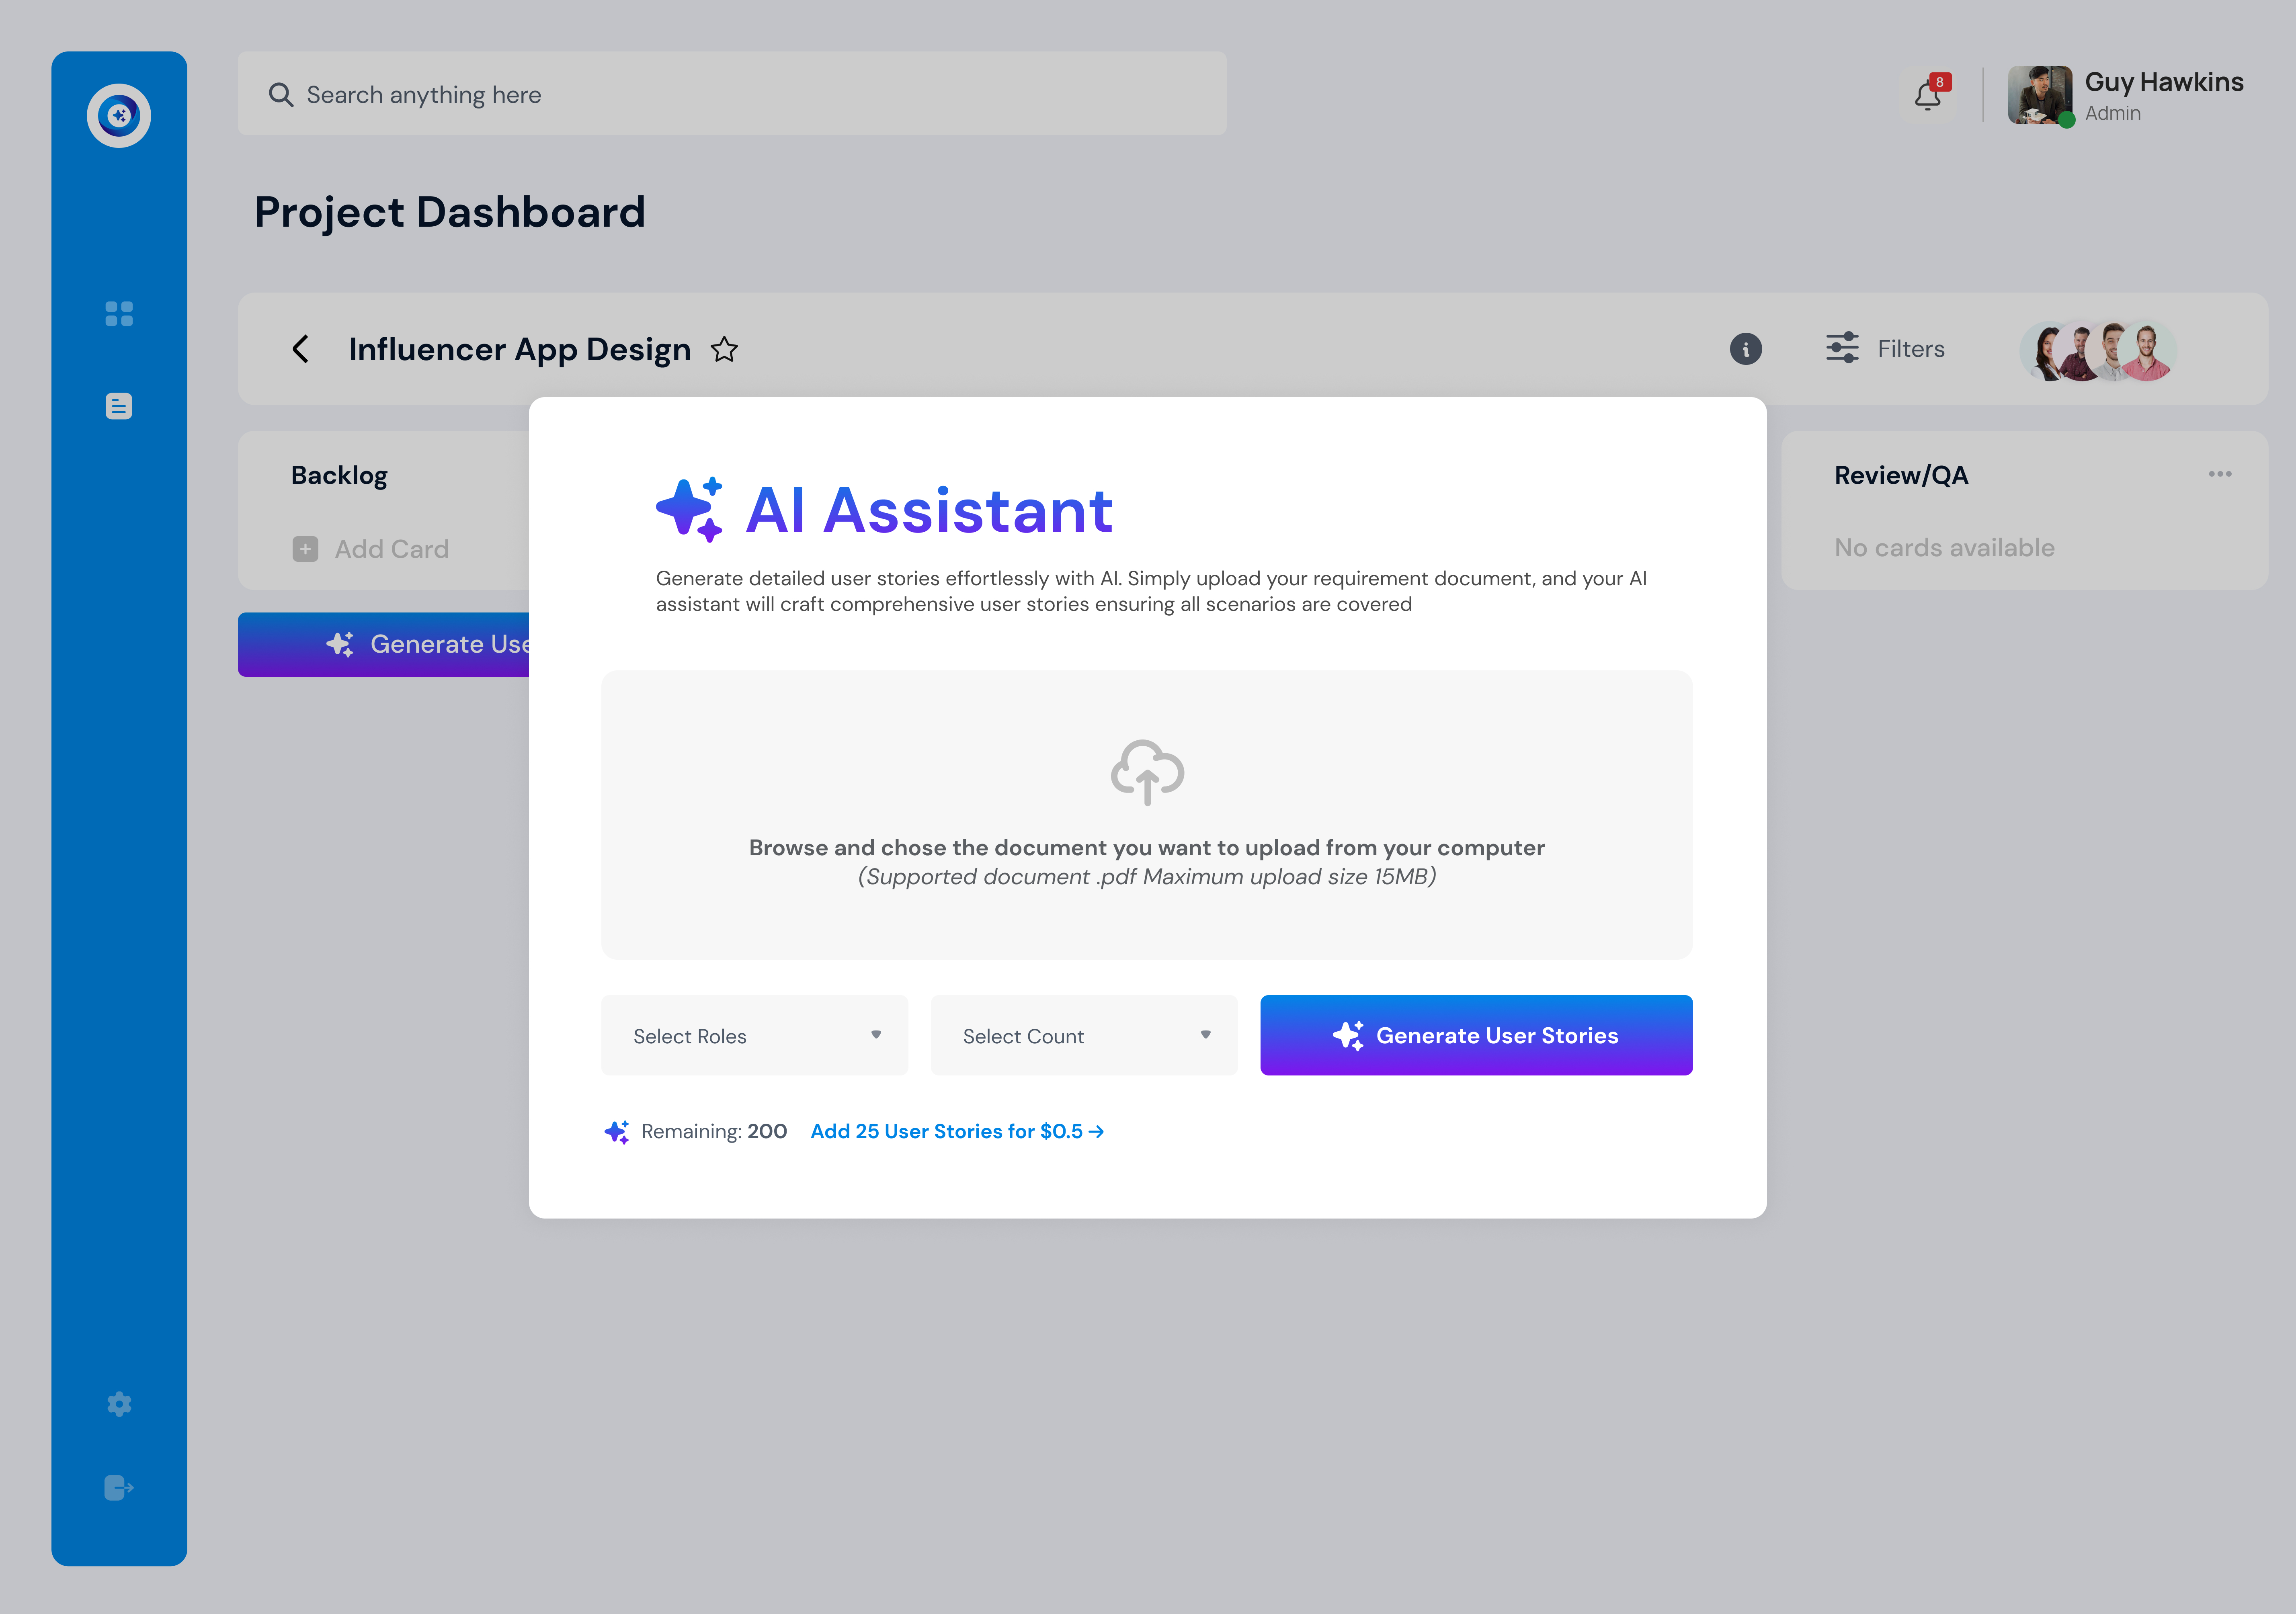Click Generate User Stories button in modal
2296x1614 pixels.
point(1476,1035)
